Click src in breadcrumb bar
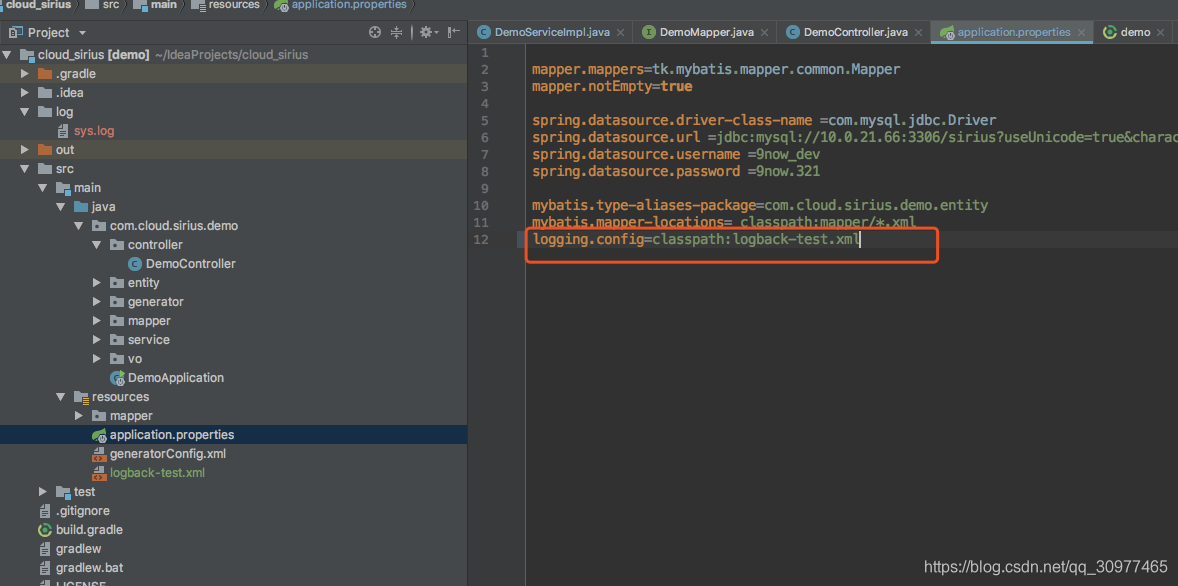This screenshot has height=586, width=1178. 110,5
